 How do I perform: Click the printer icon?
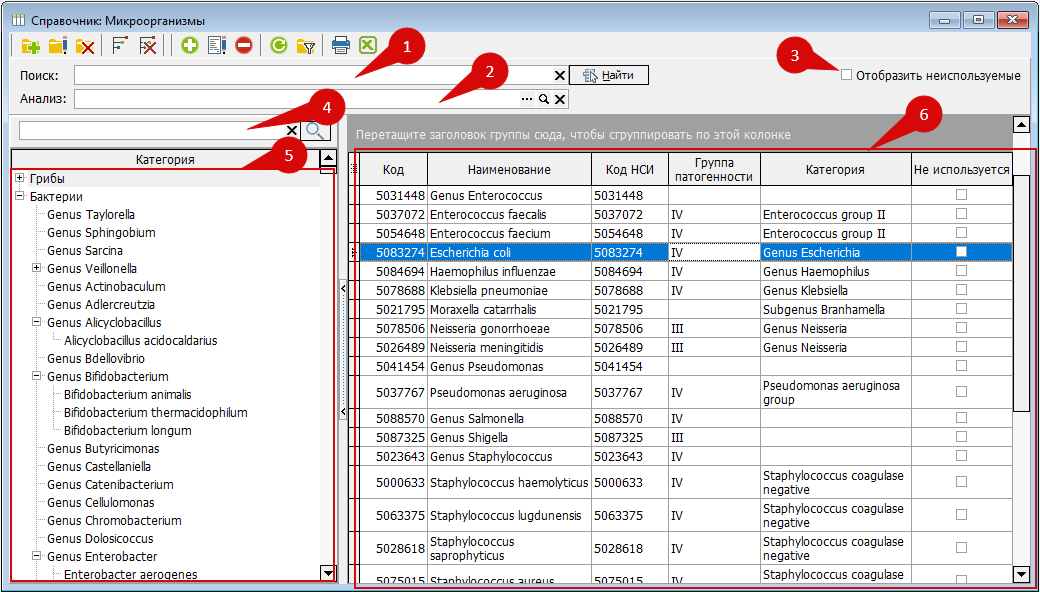340,46
